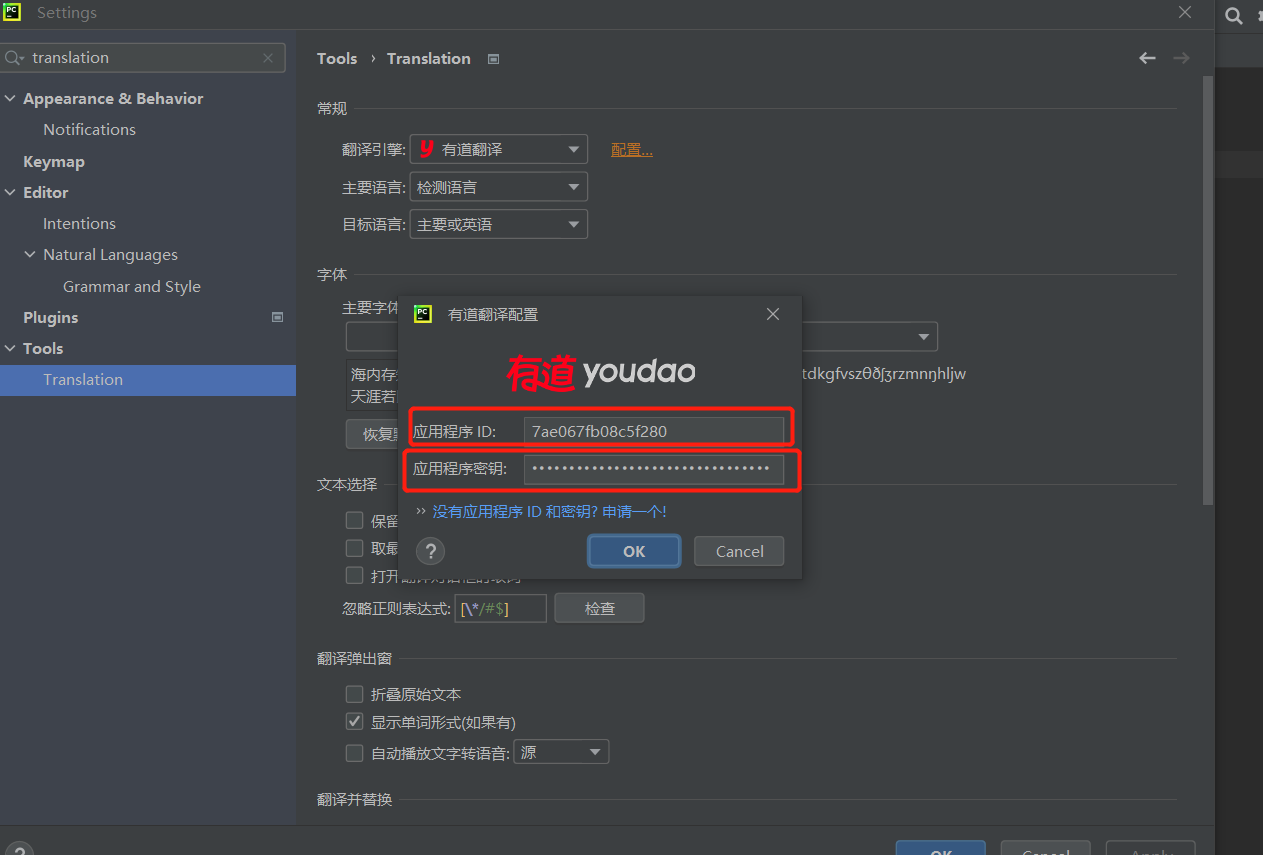Cancel the Youdao configuration dialog
Viewport: 1263px width, 855px height.
pyautogui.click(x=740, y=551)
